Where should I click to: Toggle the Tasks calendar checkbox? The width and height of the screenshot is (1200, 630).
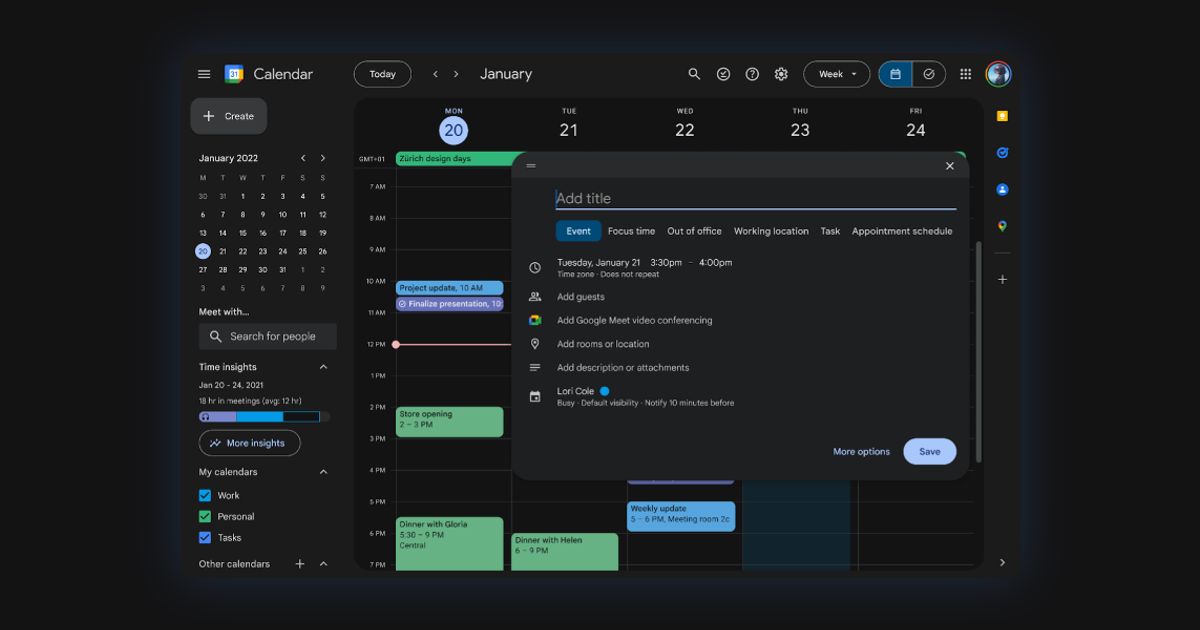coord(205,537)
